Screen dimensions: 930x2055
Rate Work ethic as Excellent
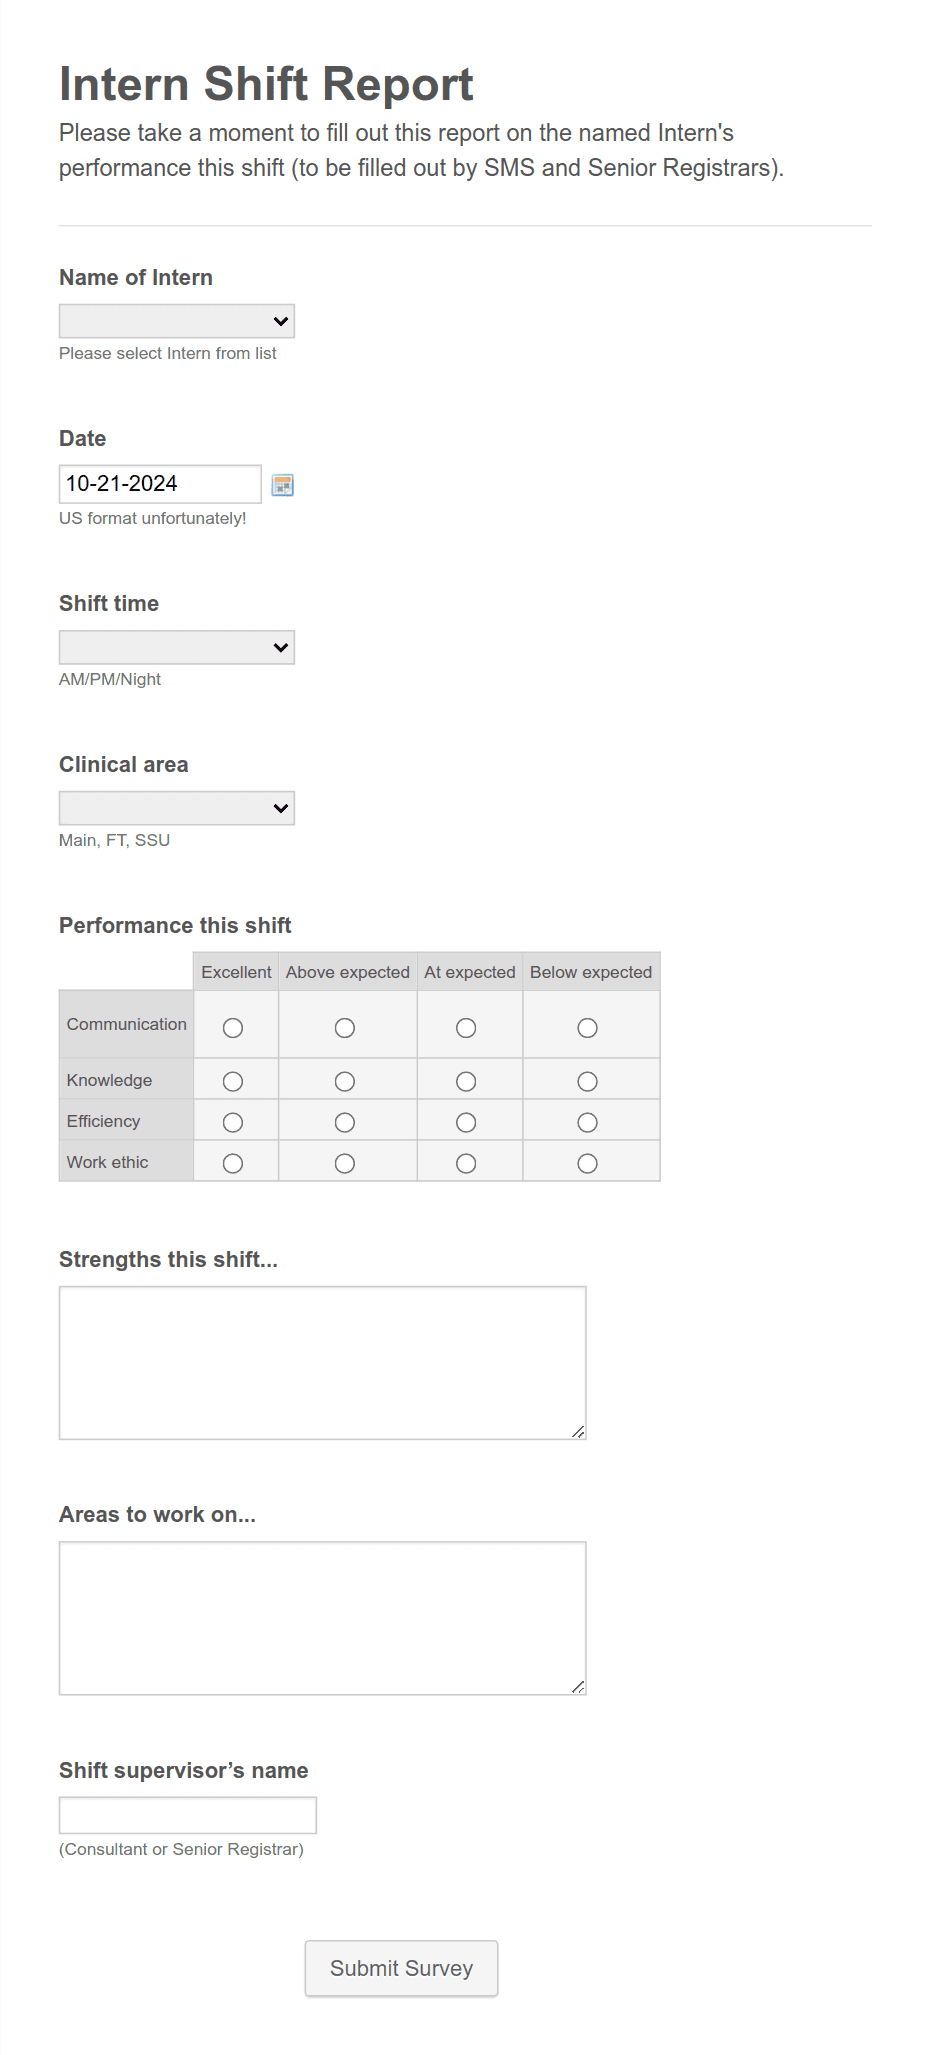point(234,1162)
